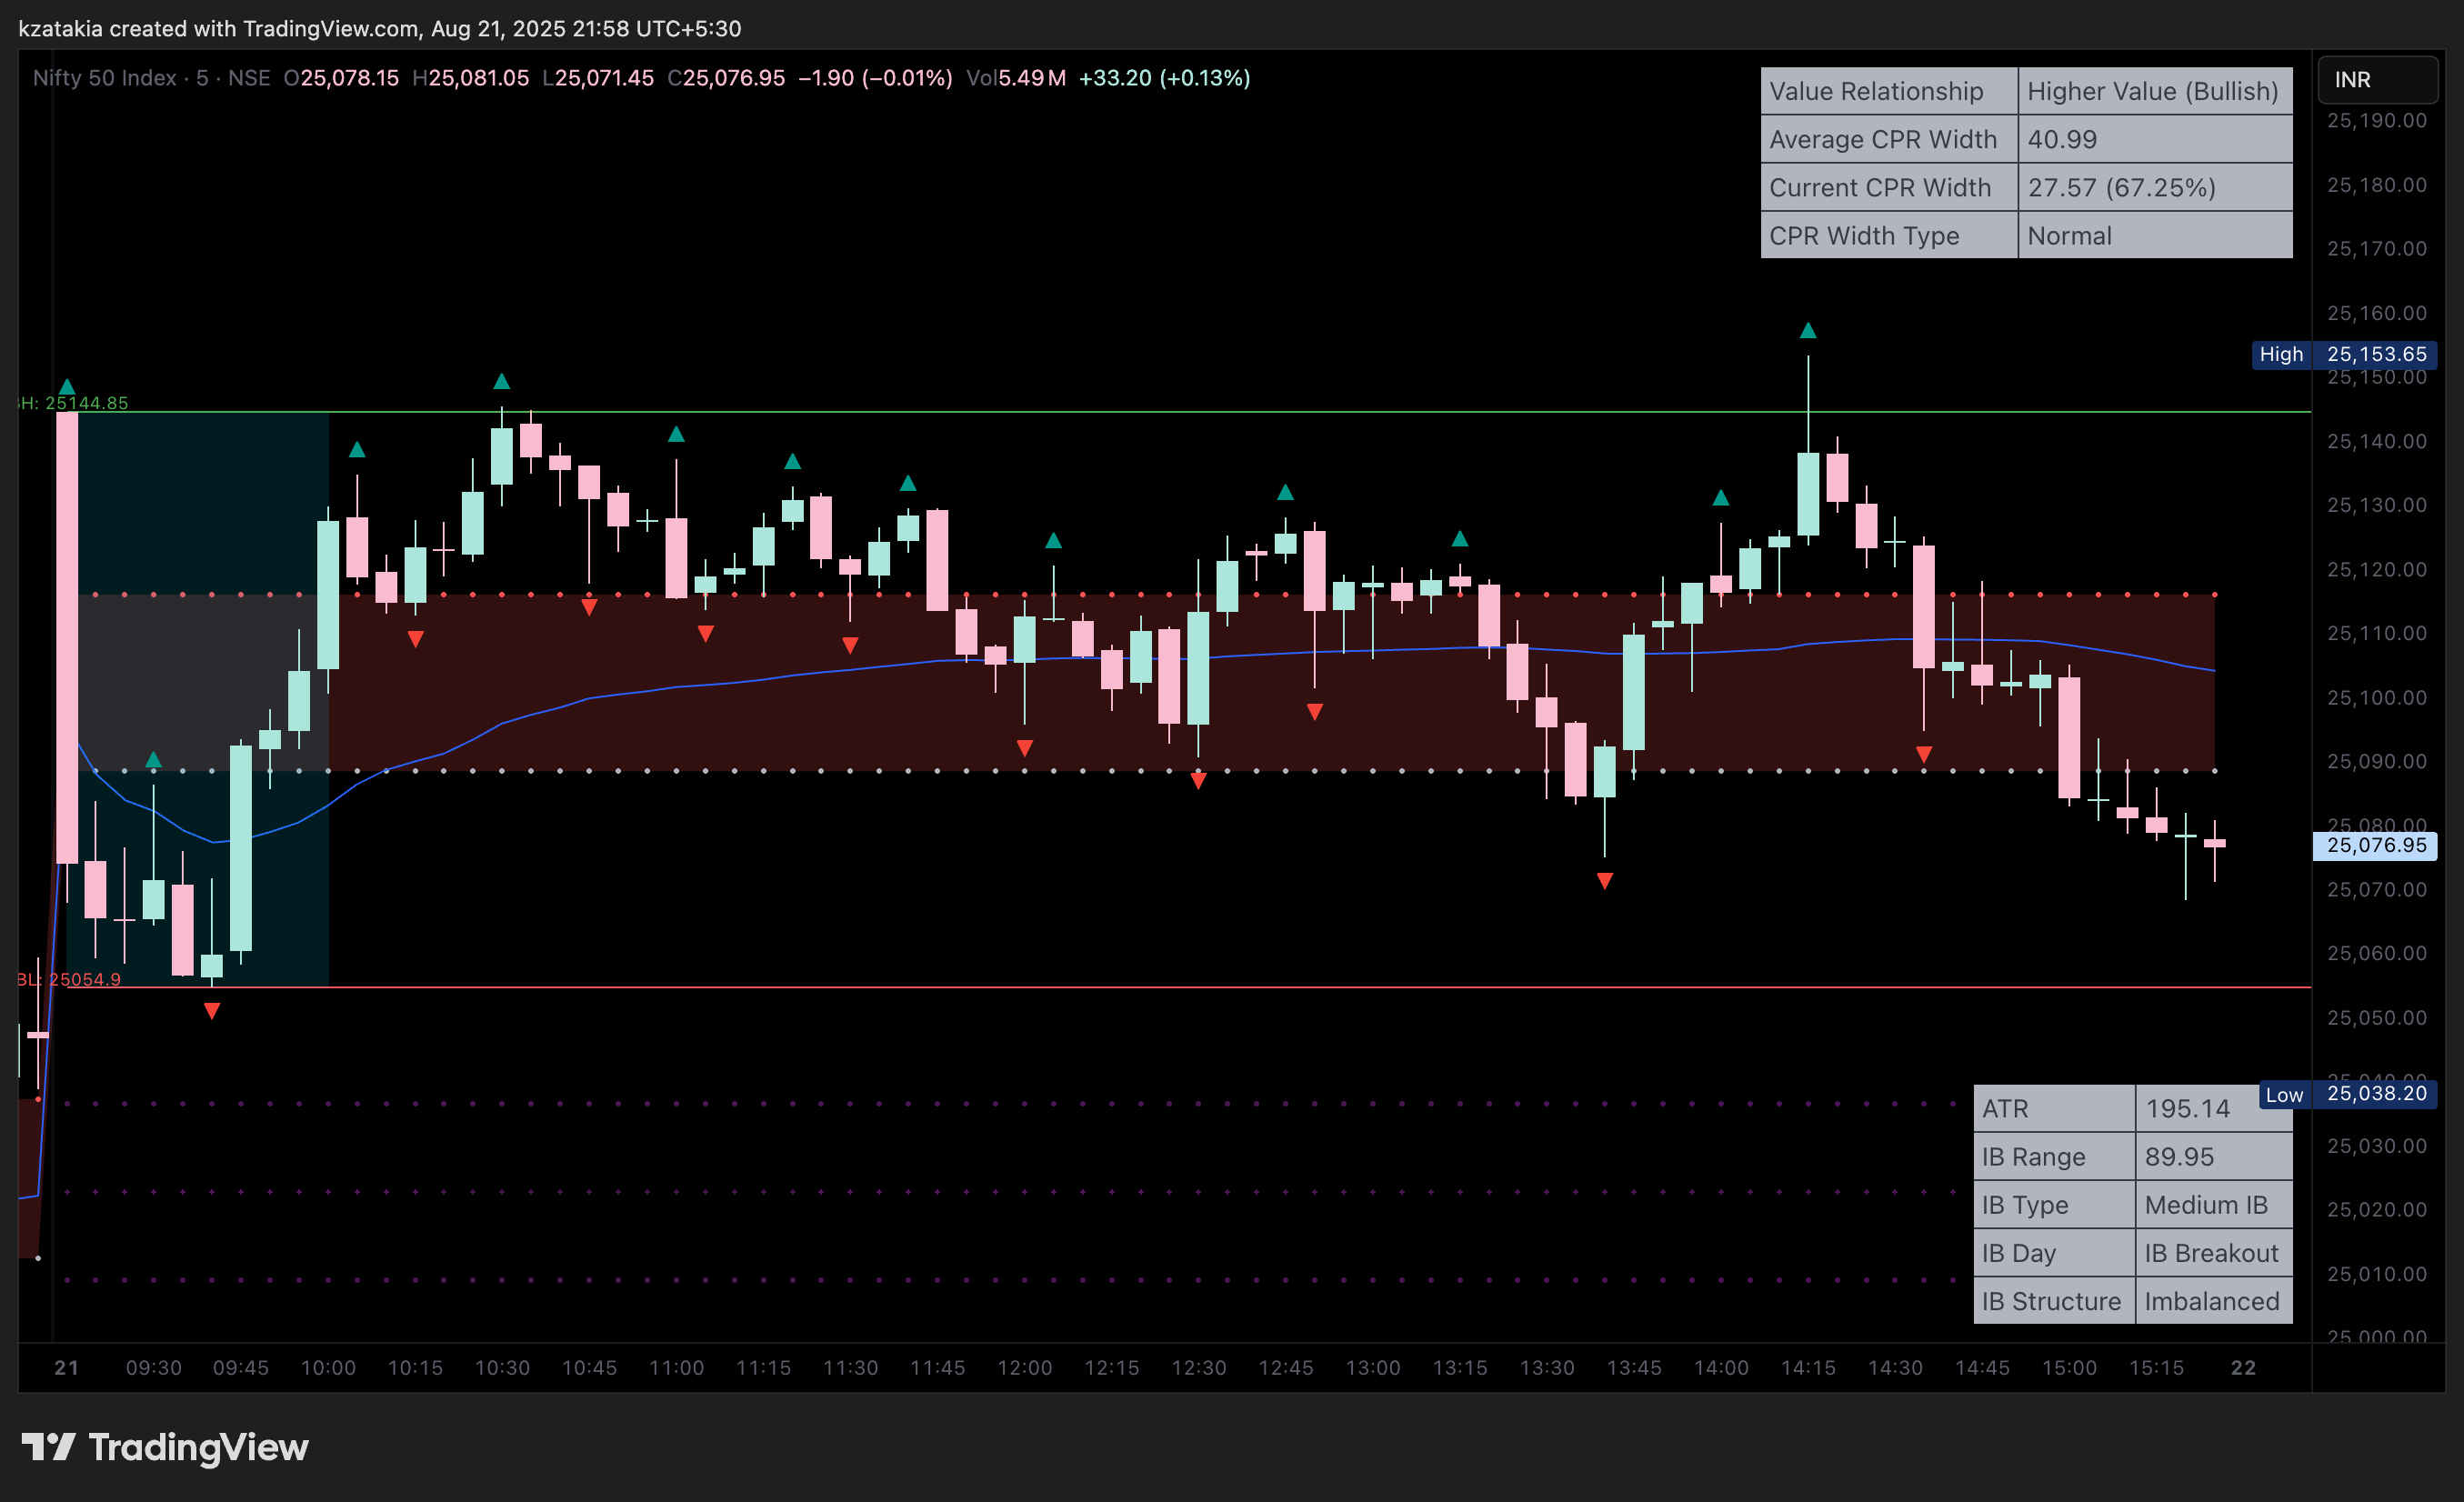The image size is (2464, 1502).
Task: Click the date label 21 on time axis
Action: pyautogui.click(x=67, y=1367)
